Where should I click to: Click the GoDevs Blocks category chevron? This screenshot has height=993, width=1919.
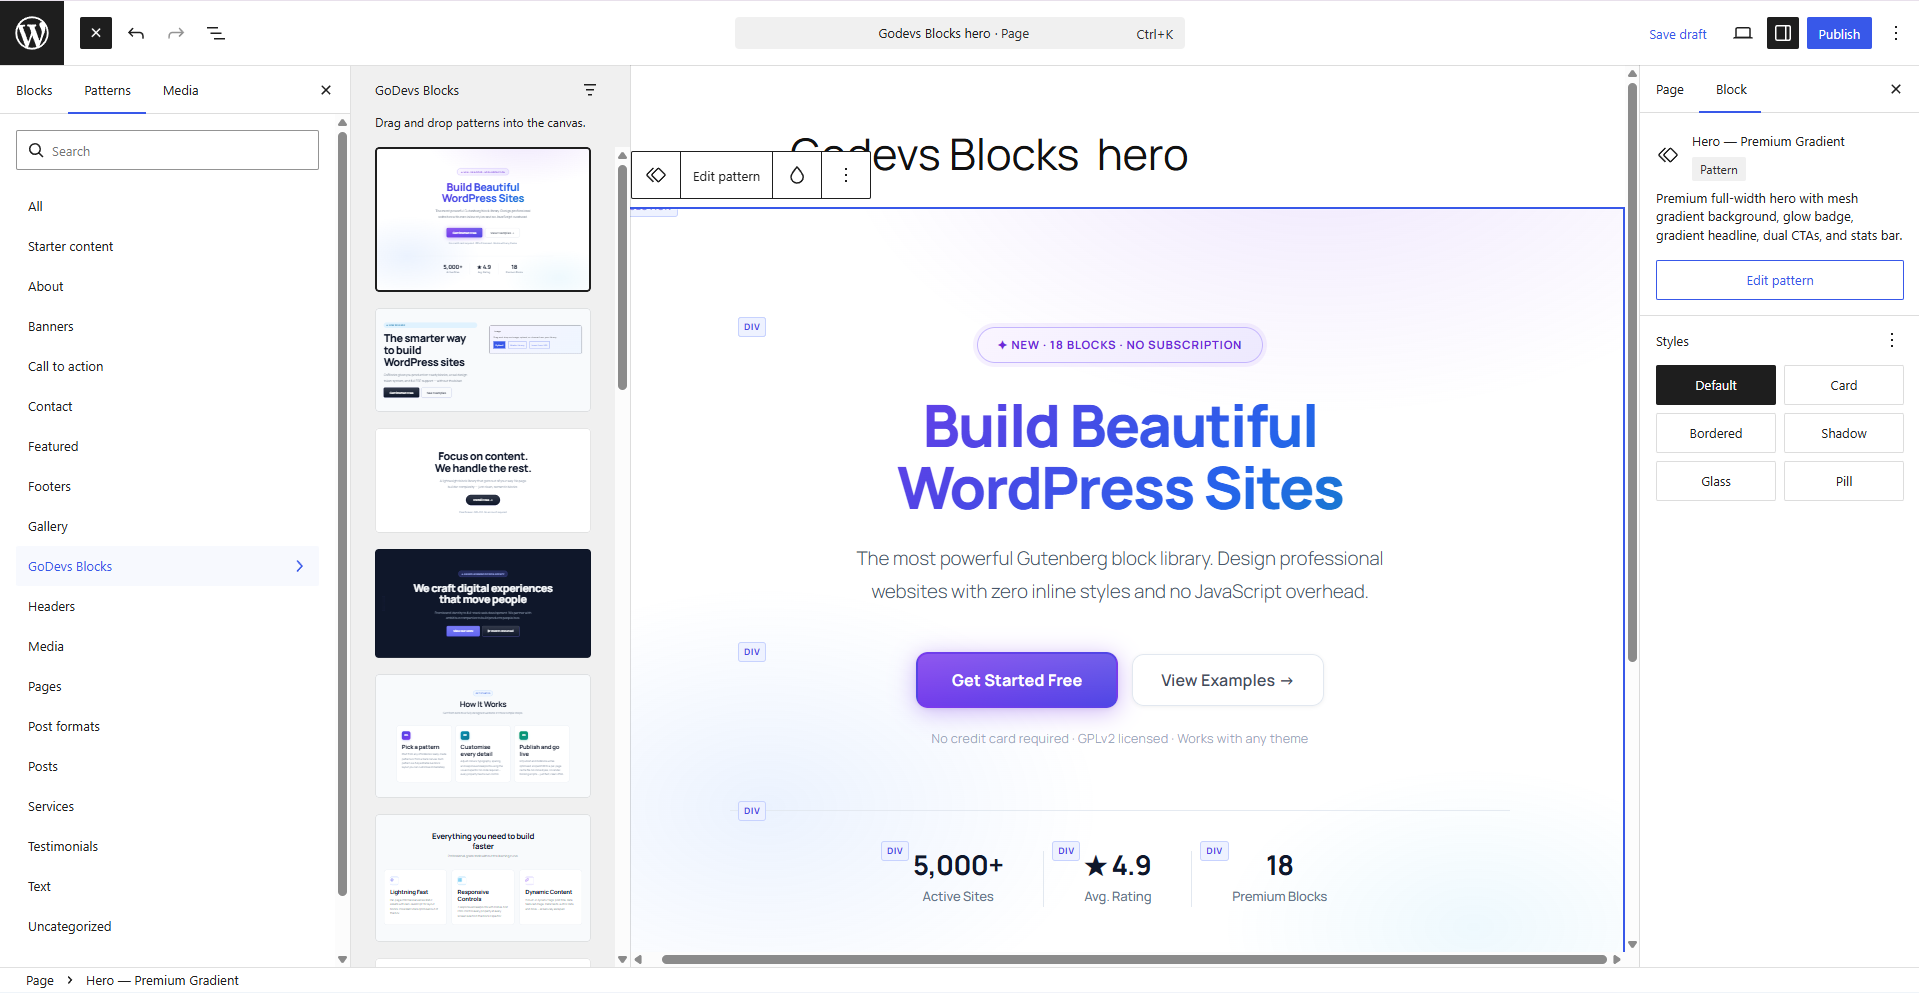point(299,566)
